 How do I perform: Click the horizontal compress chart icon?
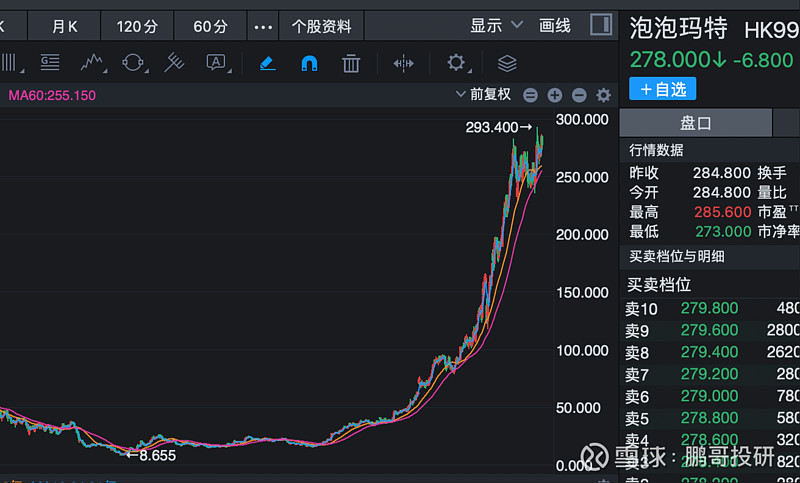coord(403,63)
